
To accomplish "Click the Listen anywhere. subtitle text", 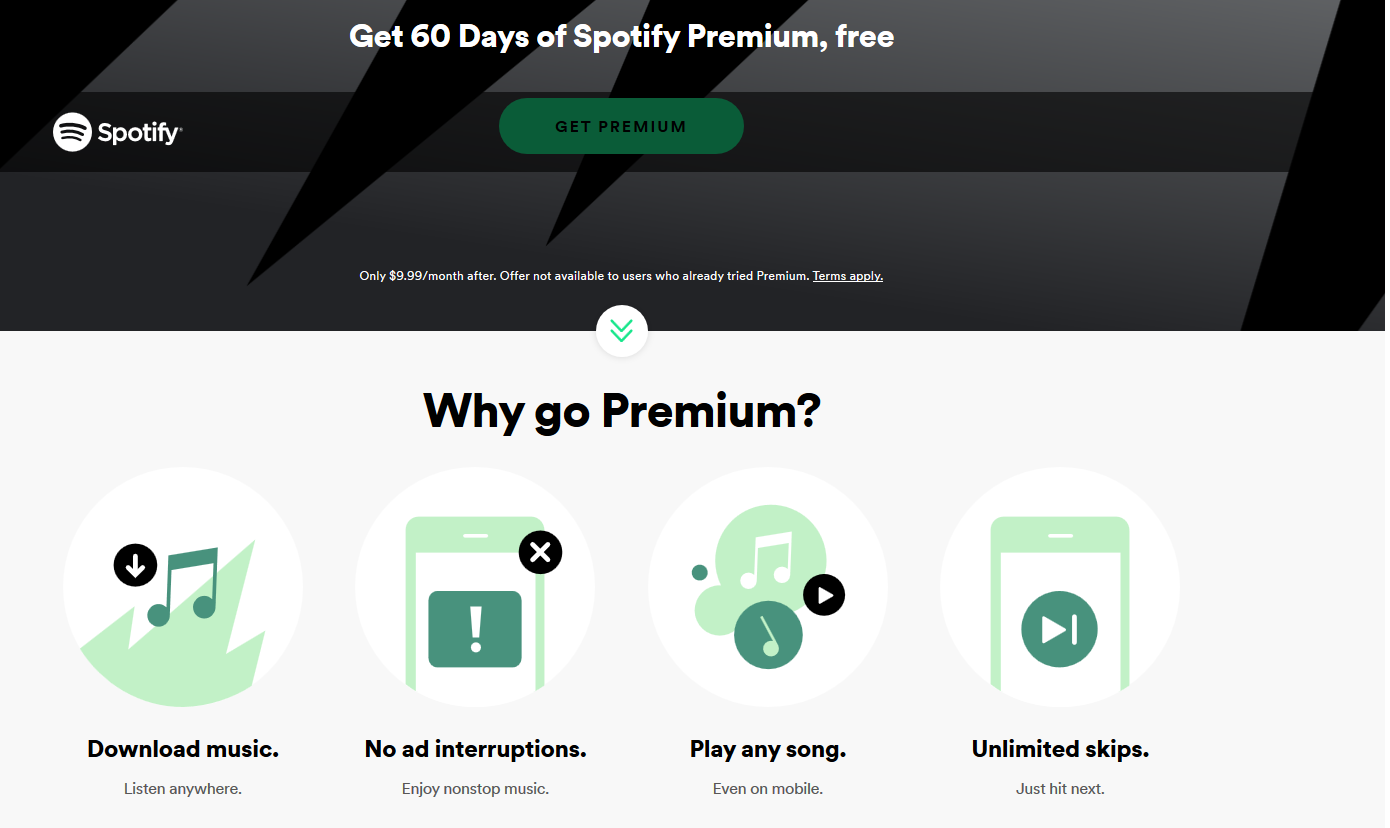I will pyautogui.click(x=183, y=789).
